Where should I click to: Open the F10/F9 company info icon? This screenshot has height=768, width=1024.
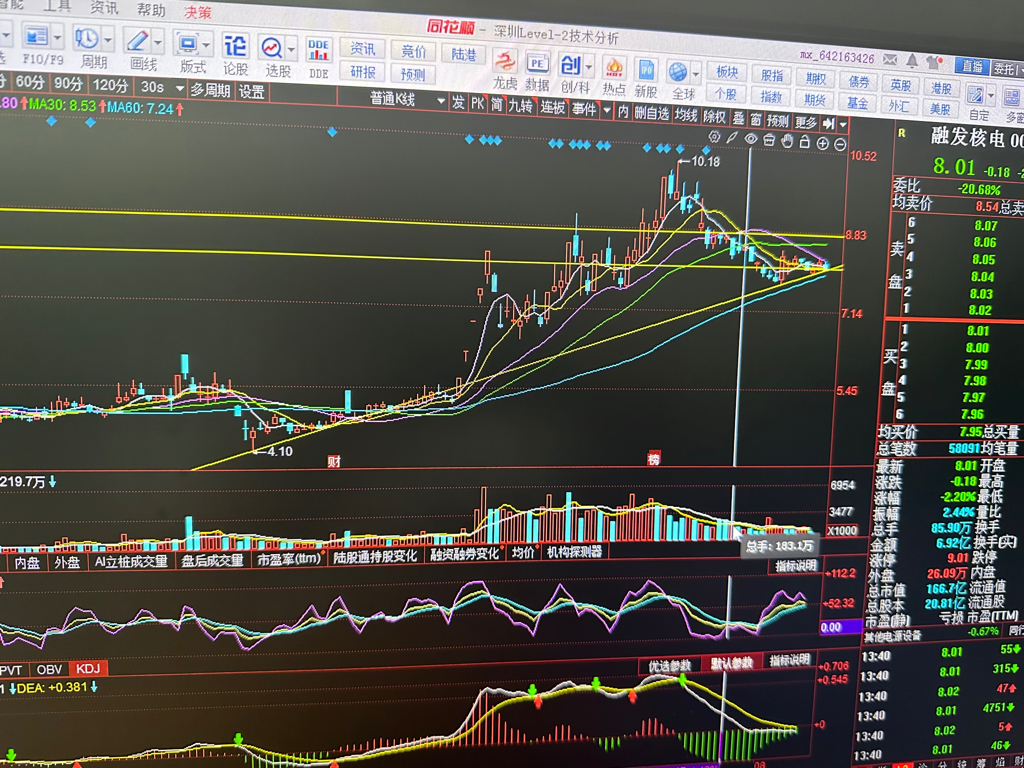35,35
